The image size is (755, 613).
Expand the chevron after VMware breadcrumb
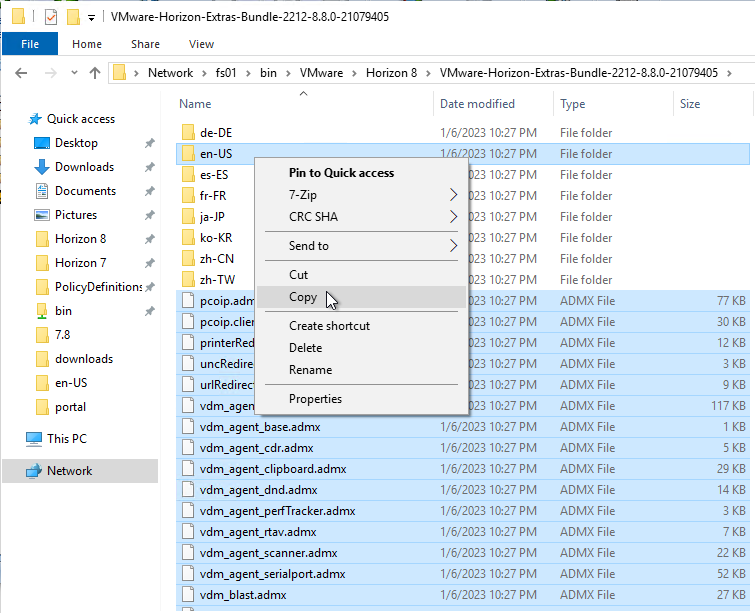(x=354, y=73)
